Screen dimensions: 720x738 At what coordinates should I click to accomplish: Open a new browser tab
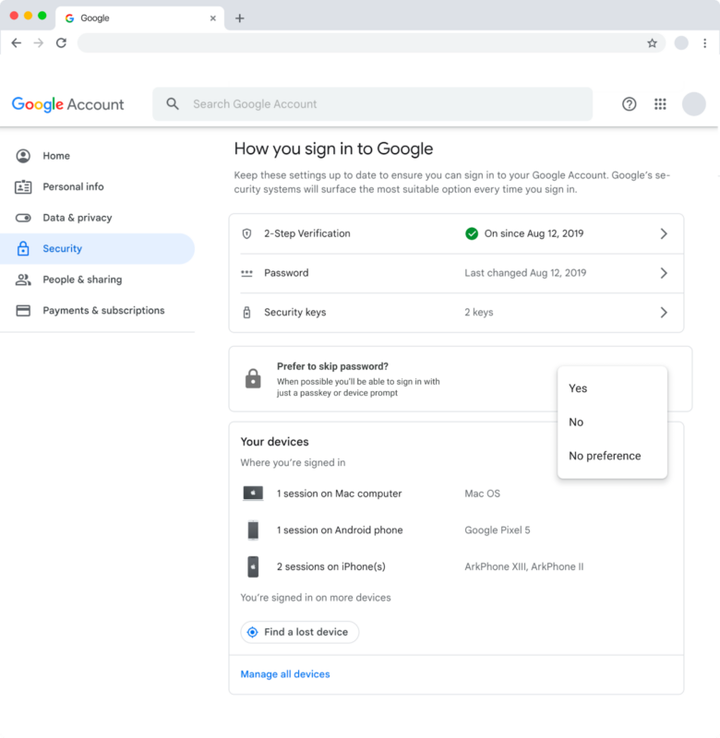[x=240, y=18]
